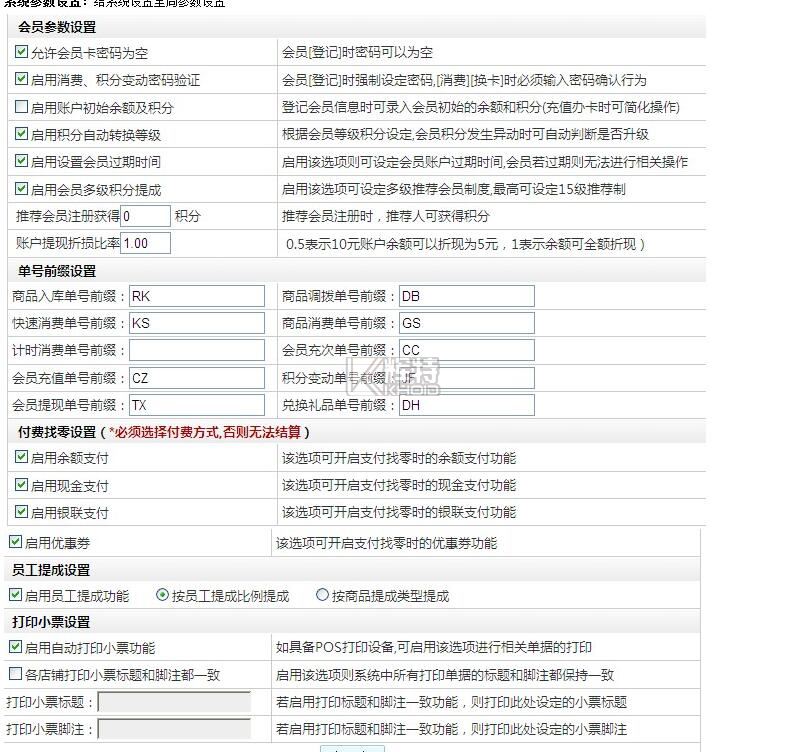Click the 兑换礼品单号前缀 field with DH
793x752 pixels.
467,405
